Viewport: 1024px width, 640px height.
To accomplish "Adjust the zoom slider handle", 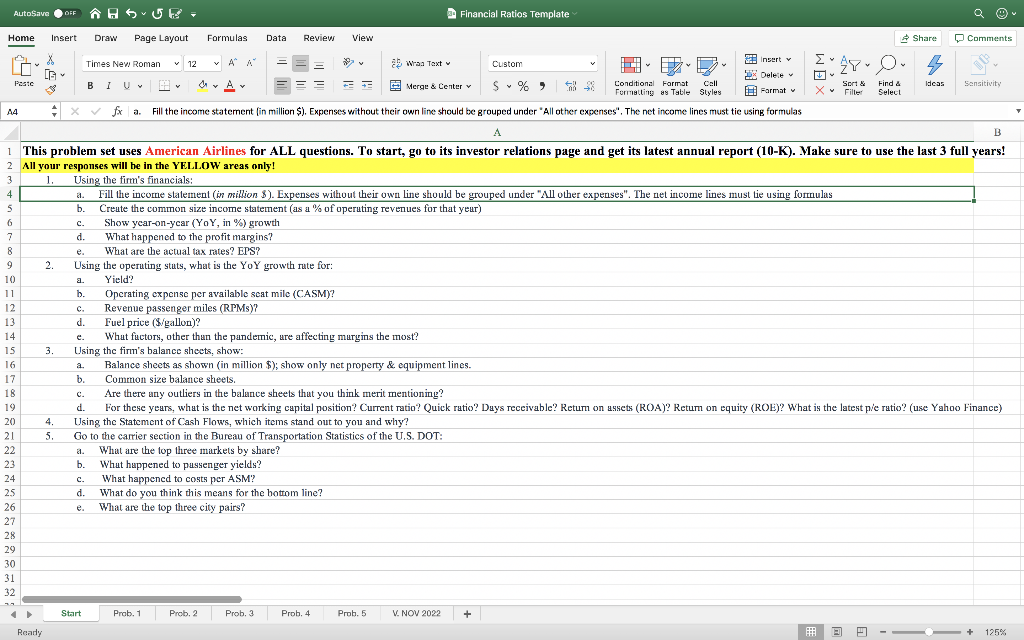I will 928,632.
